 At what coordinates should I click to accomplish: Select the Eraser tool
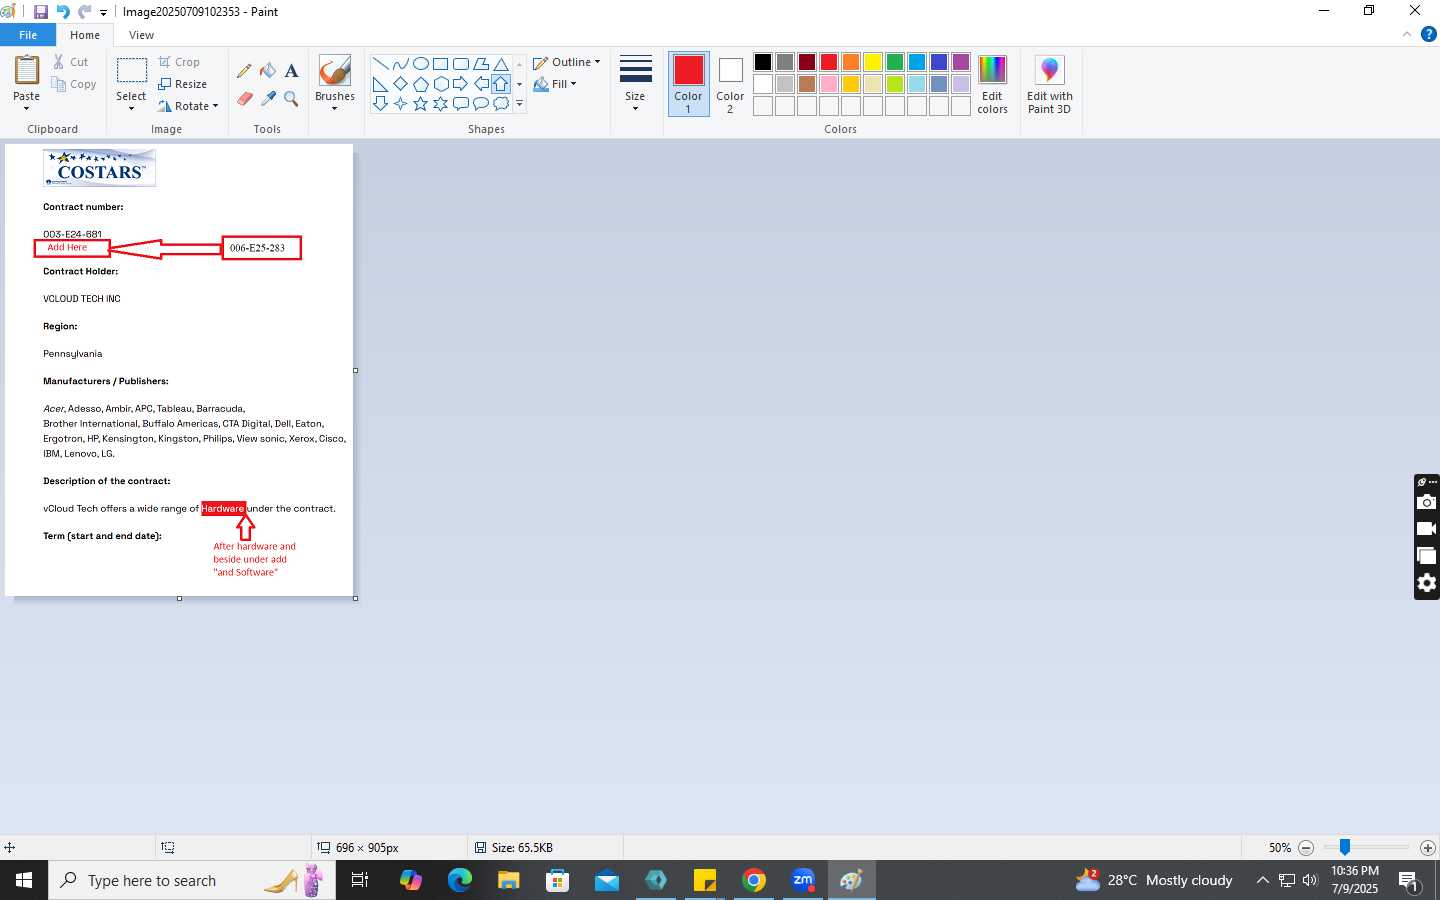(244, 98)
